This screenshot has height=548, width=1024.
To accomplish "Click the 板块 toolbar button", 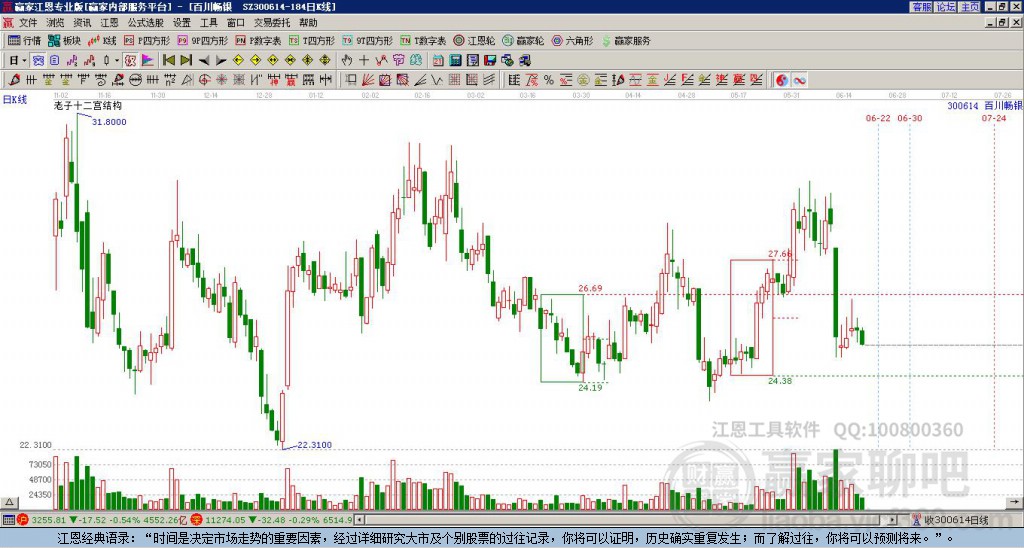I will 64,40.
